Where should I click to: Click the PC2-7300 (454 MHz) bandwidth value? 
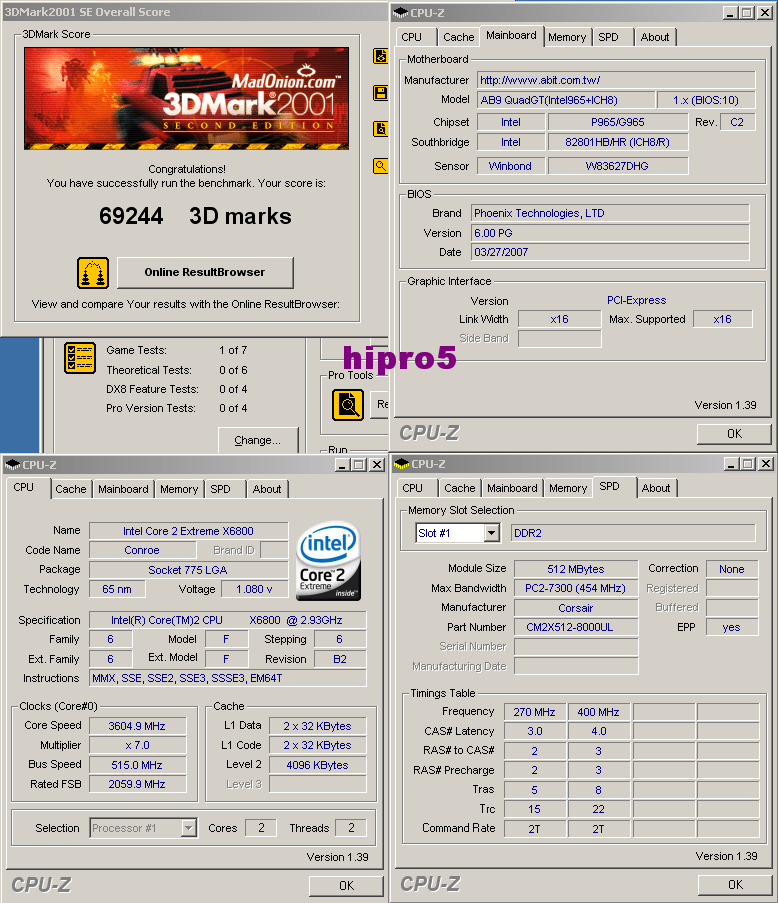point(576,589)
